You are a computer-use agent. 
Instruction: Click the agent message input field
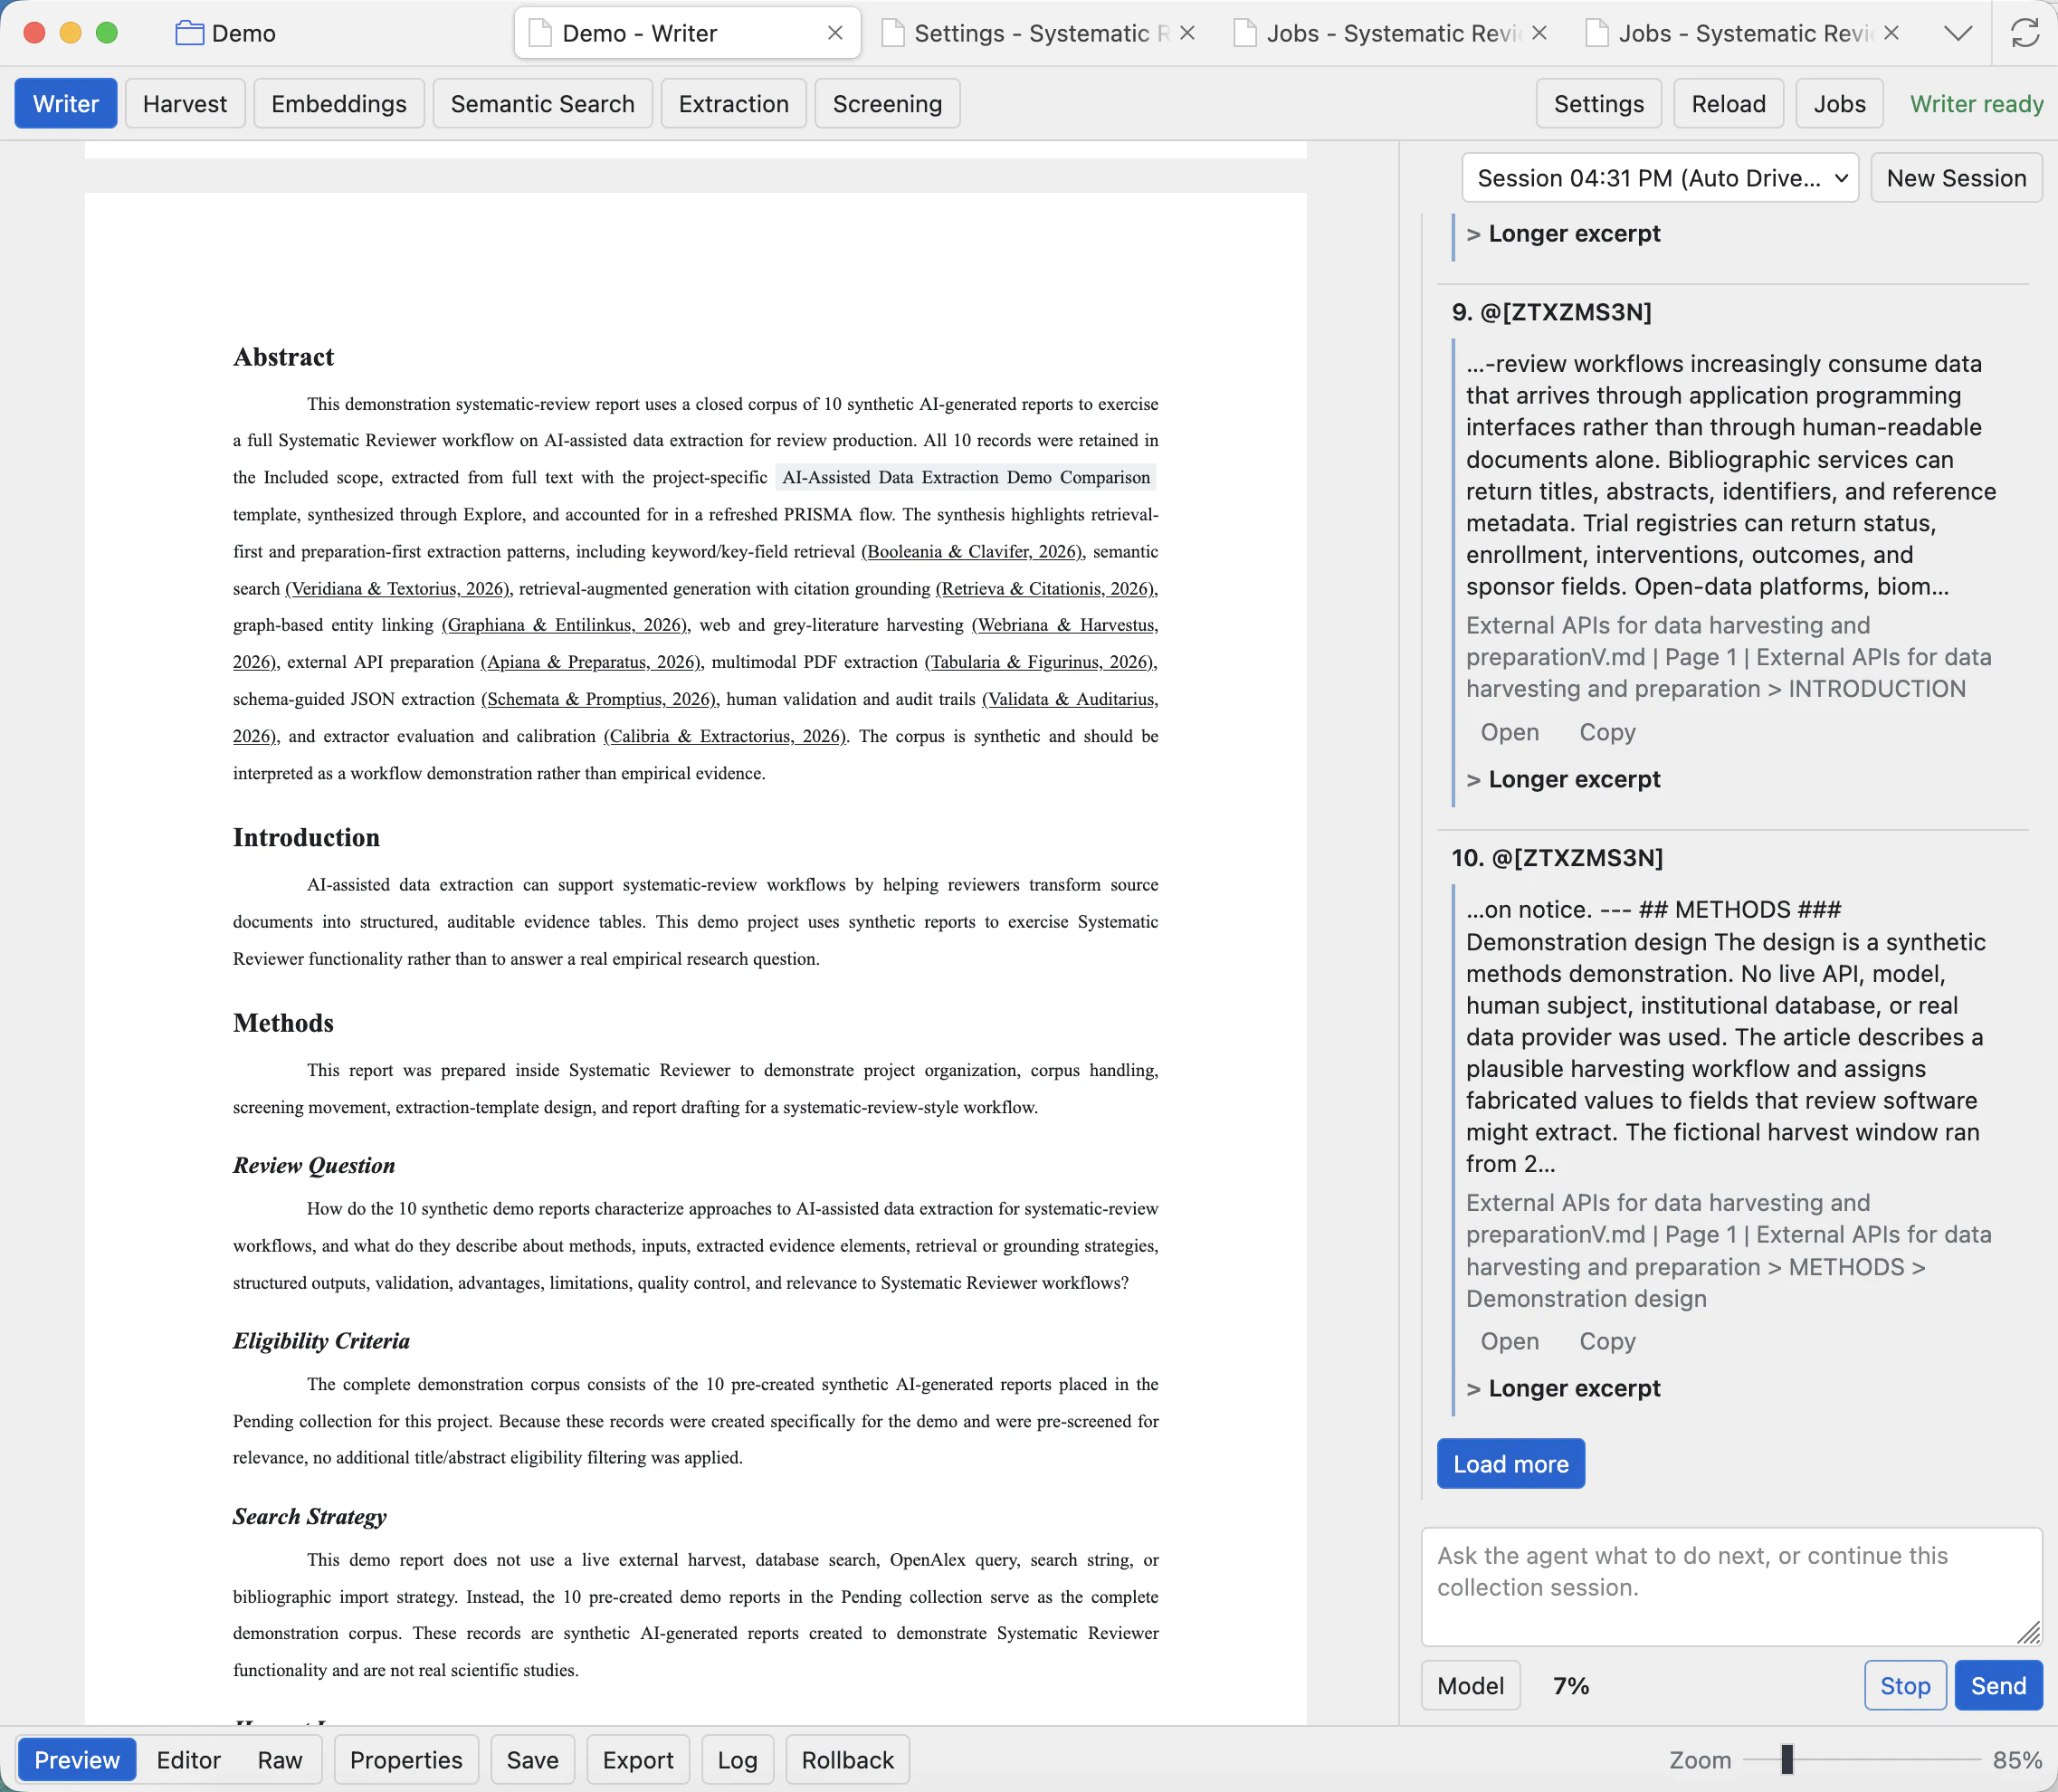tap(1731, 1586)
